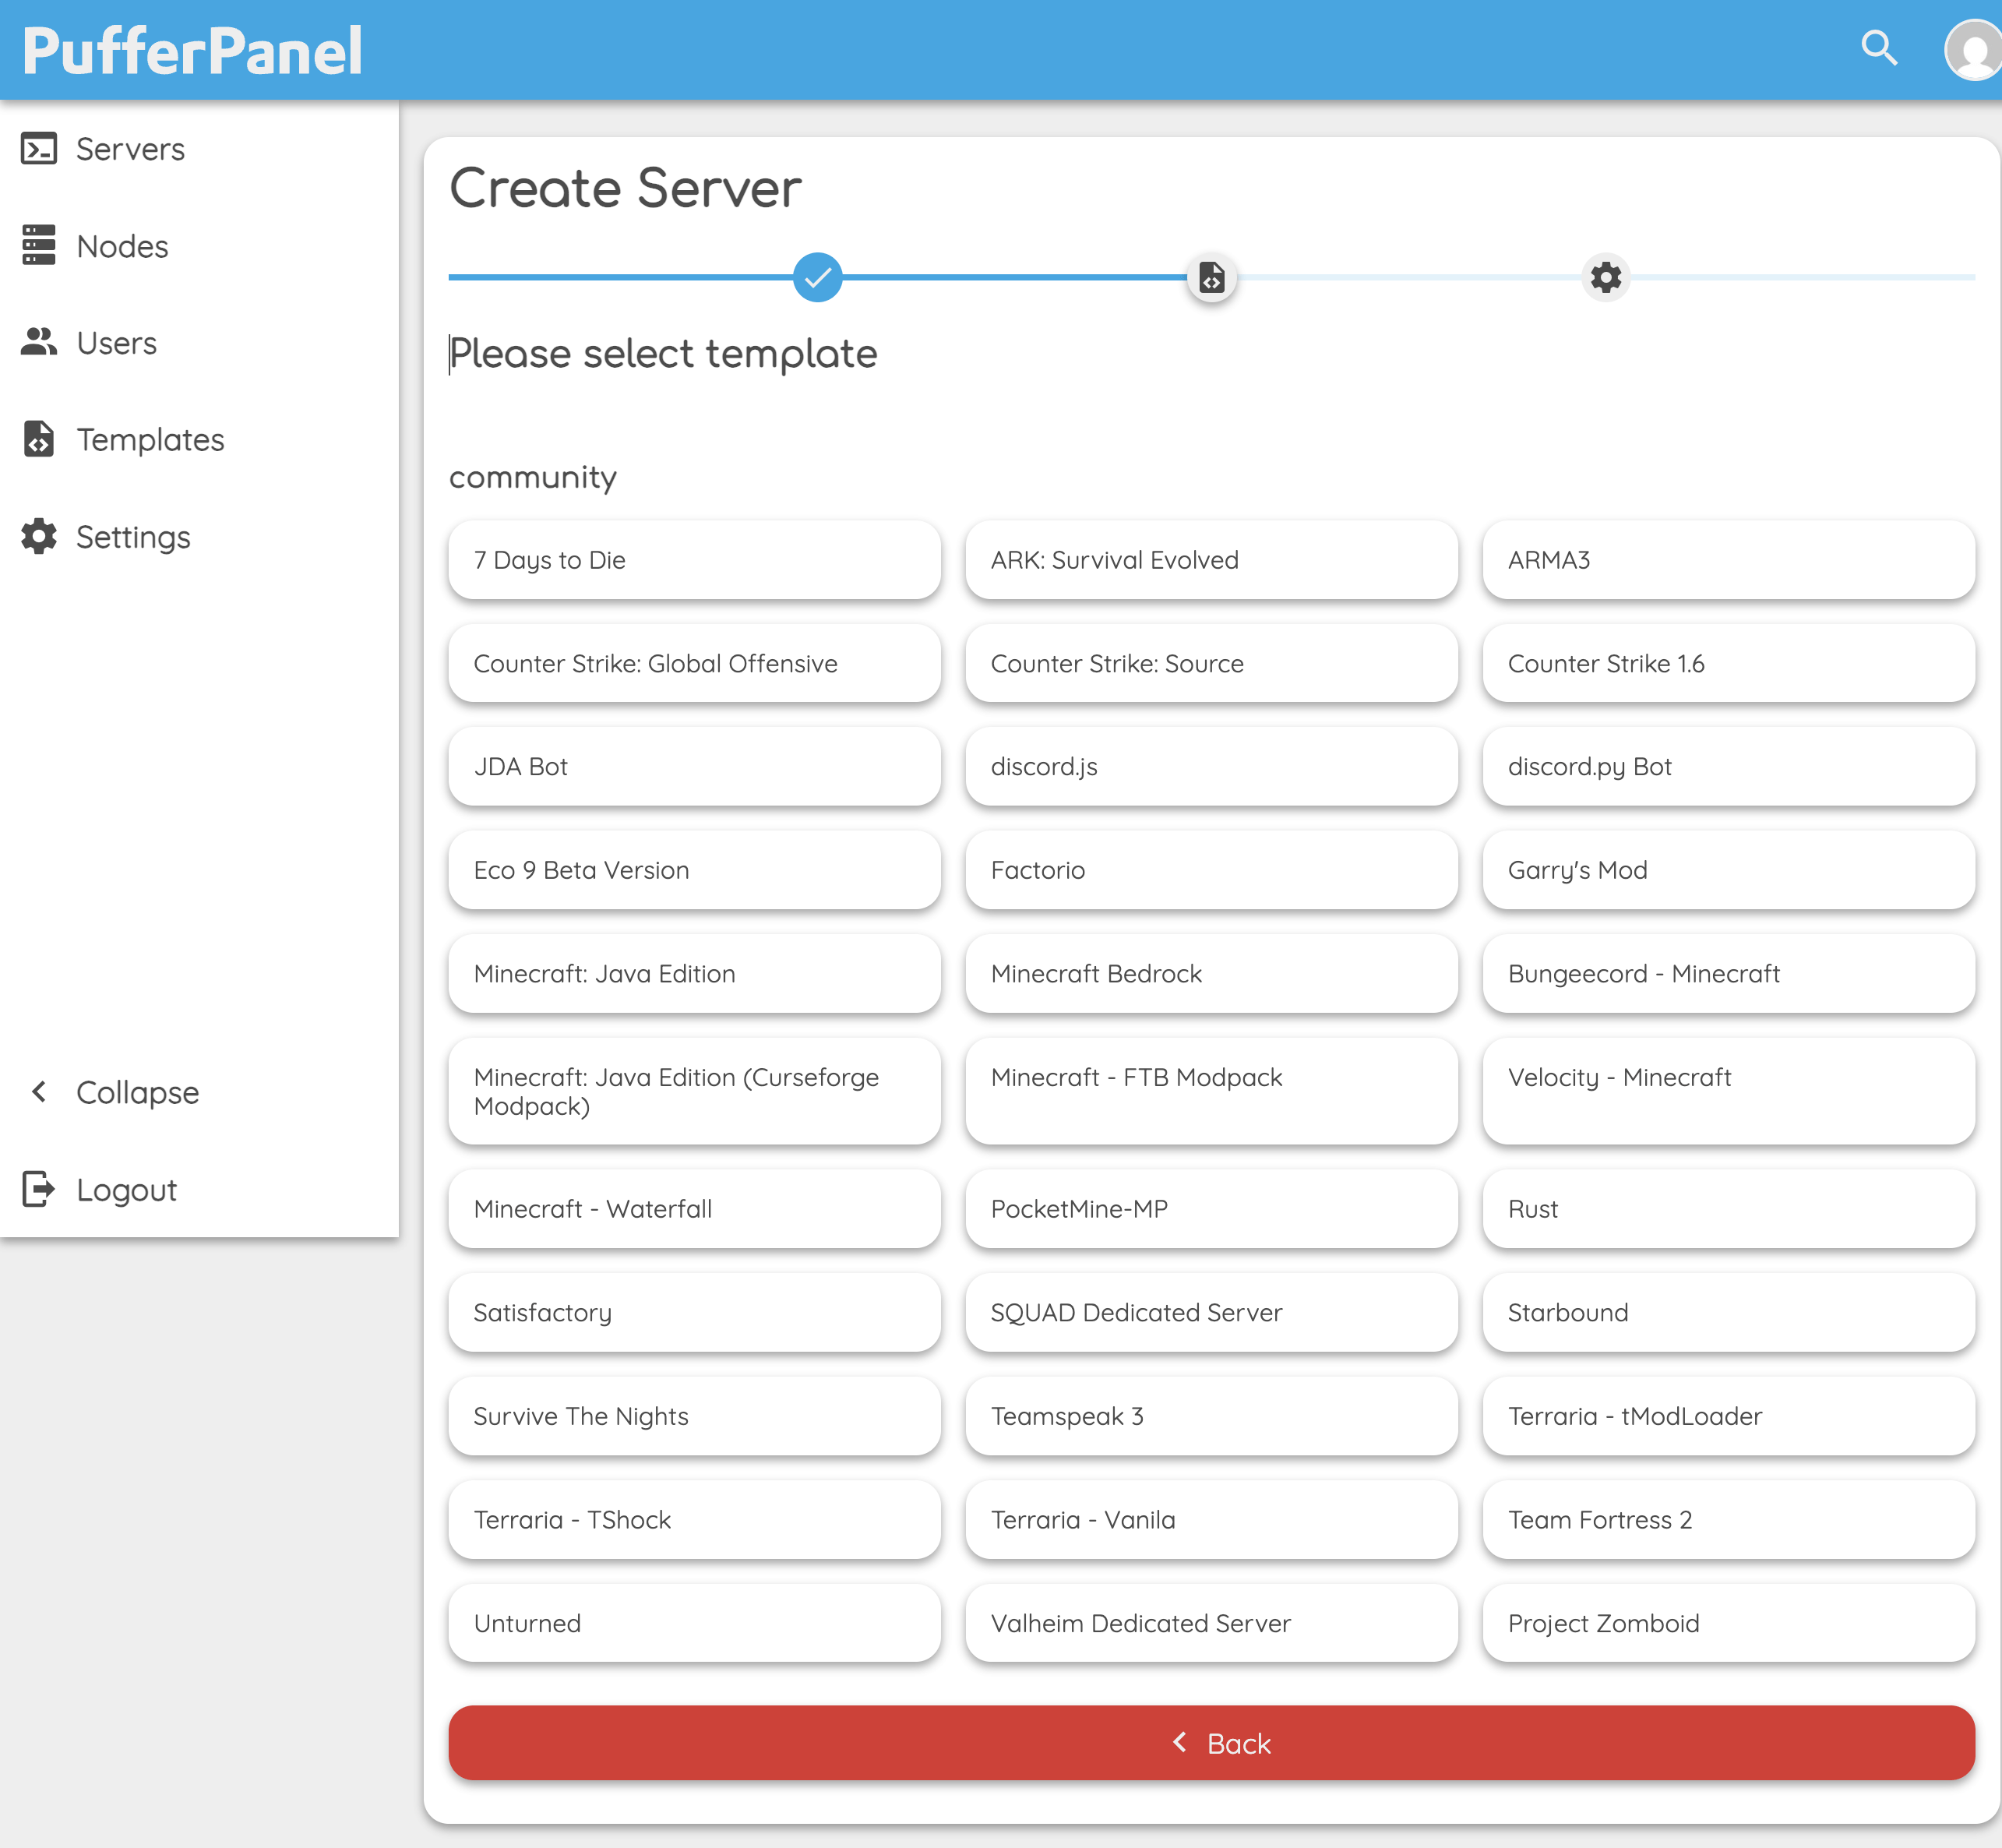The height and width of the screenshot is (1848, 2002).
Task: Select the 7 Days to Die template
Action: point(694,560)
